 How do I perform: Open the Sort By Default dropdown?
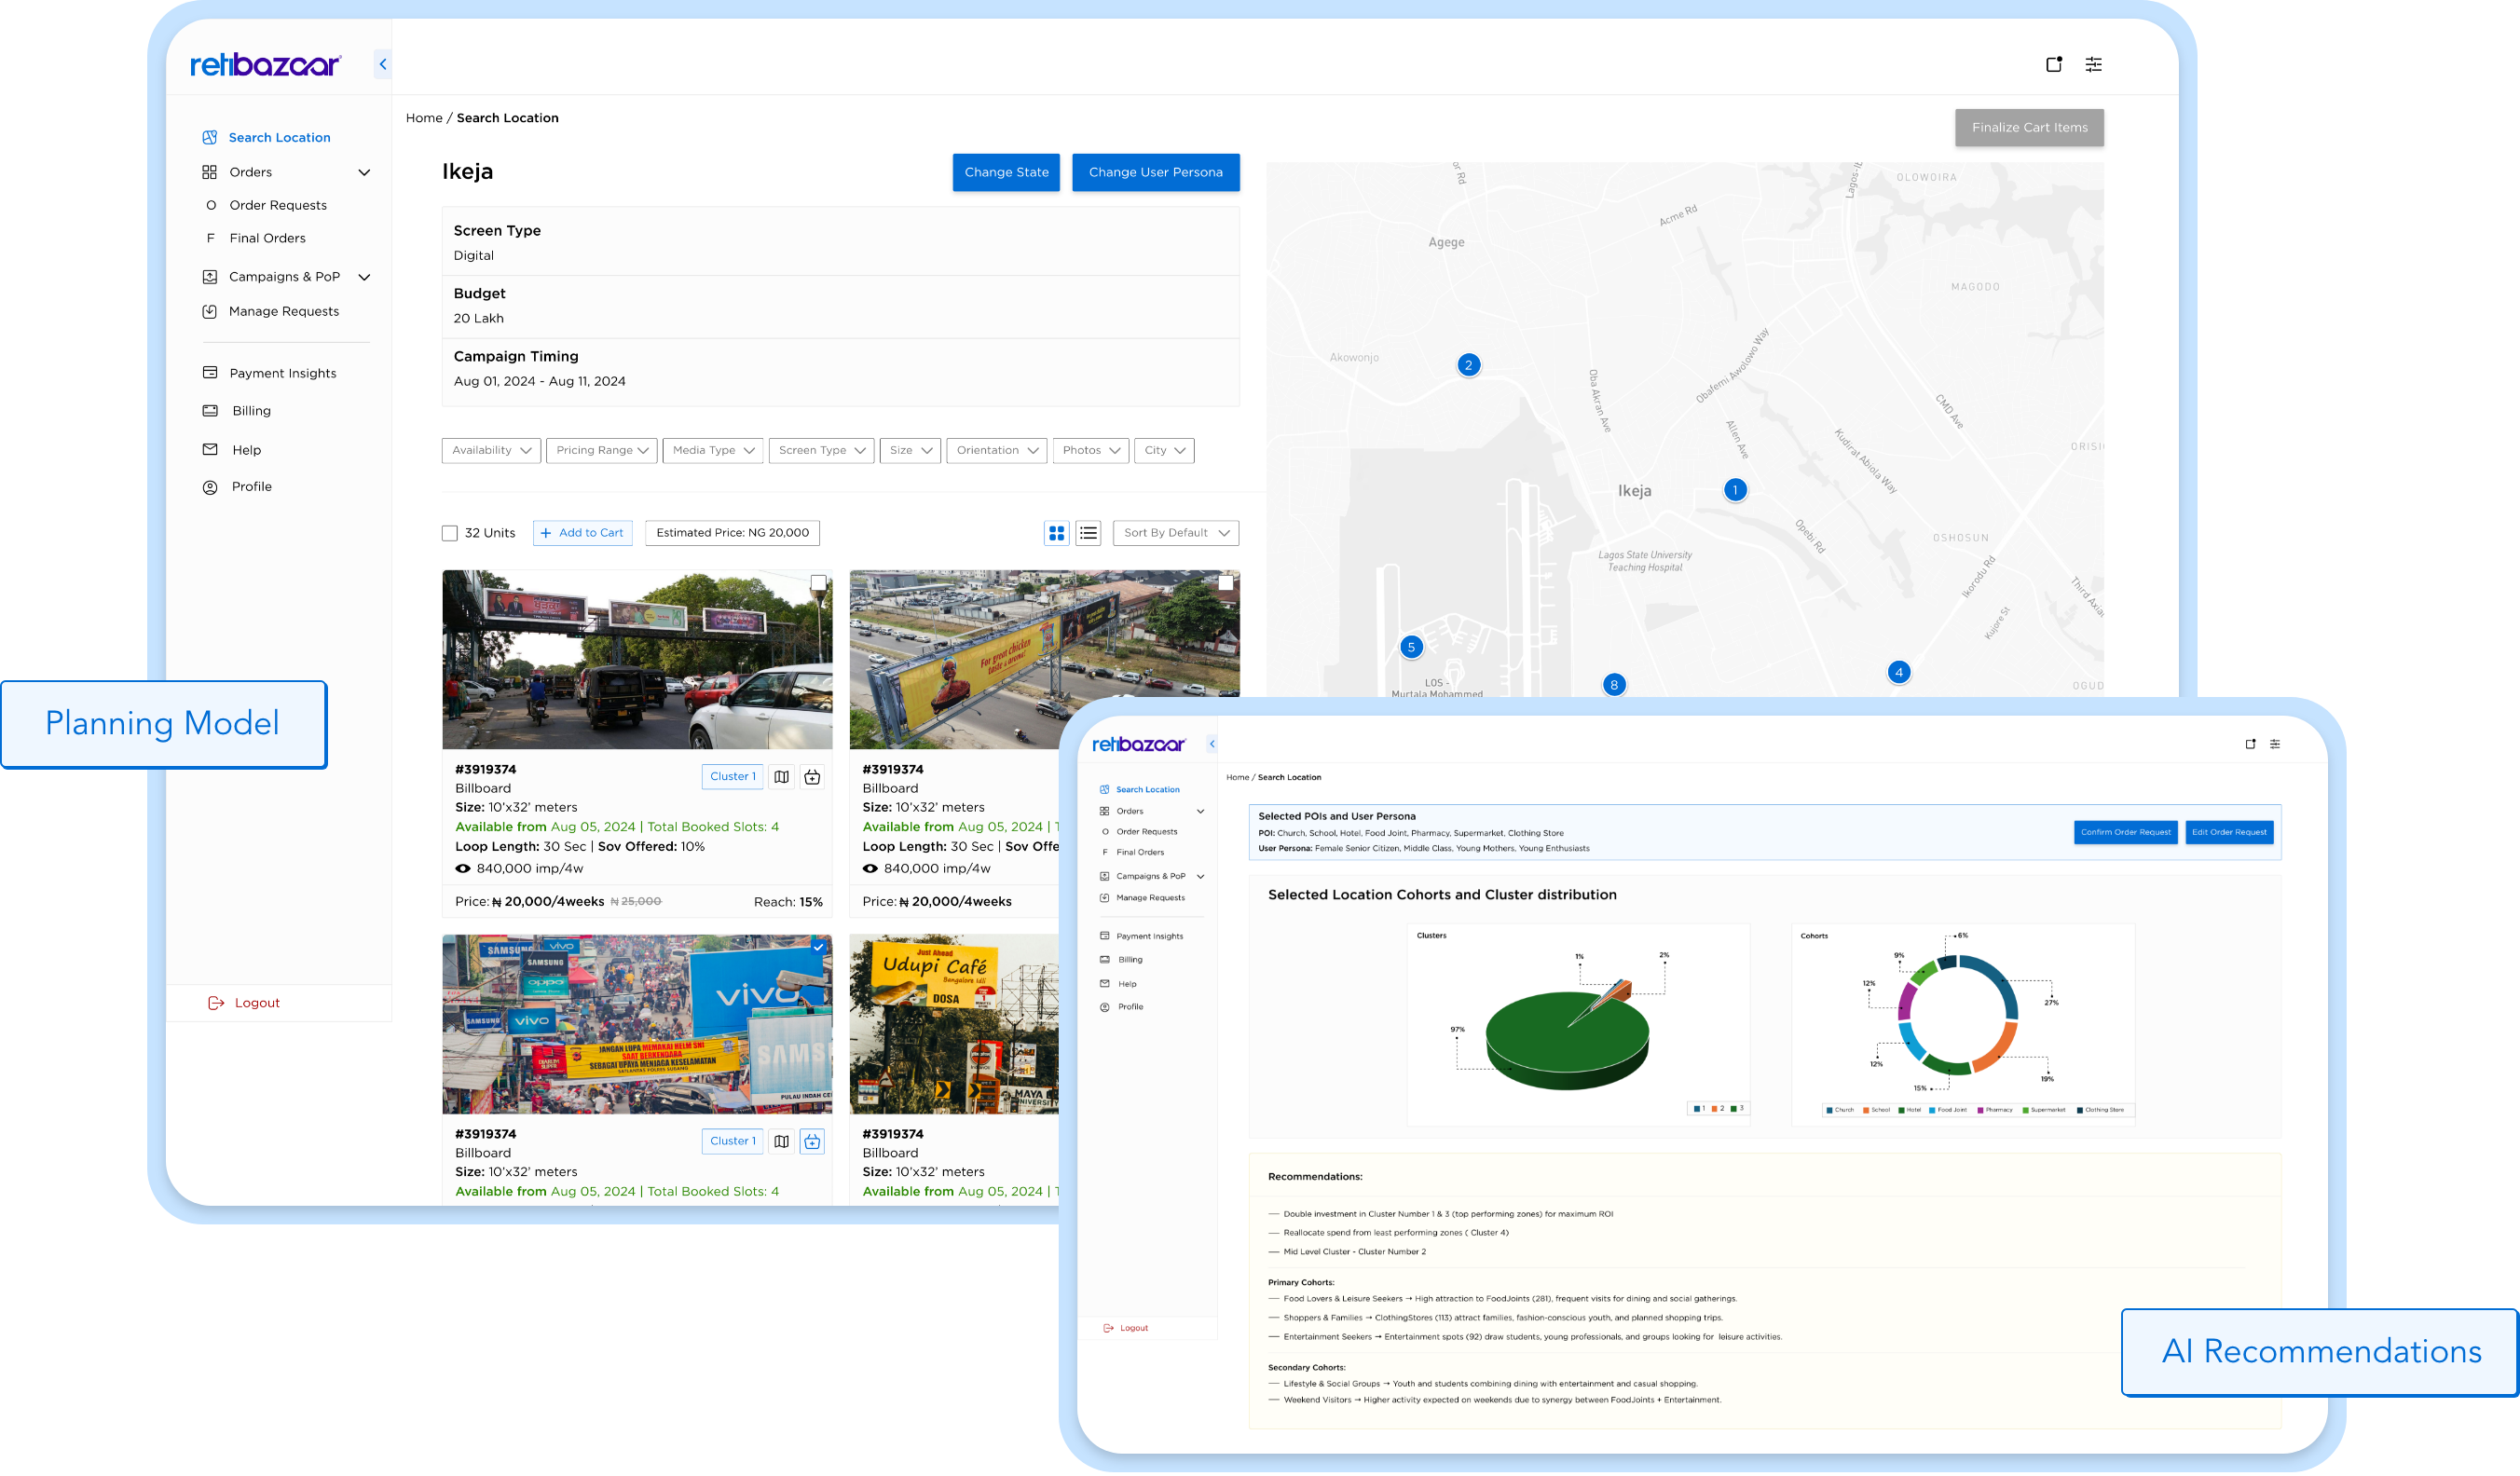coord(1176,533)
